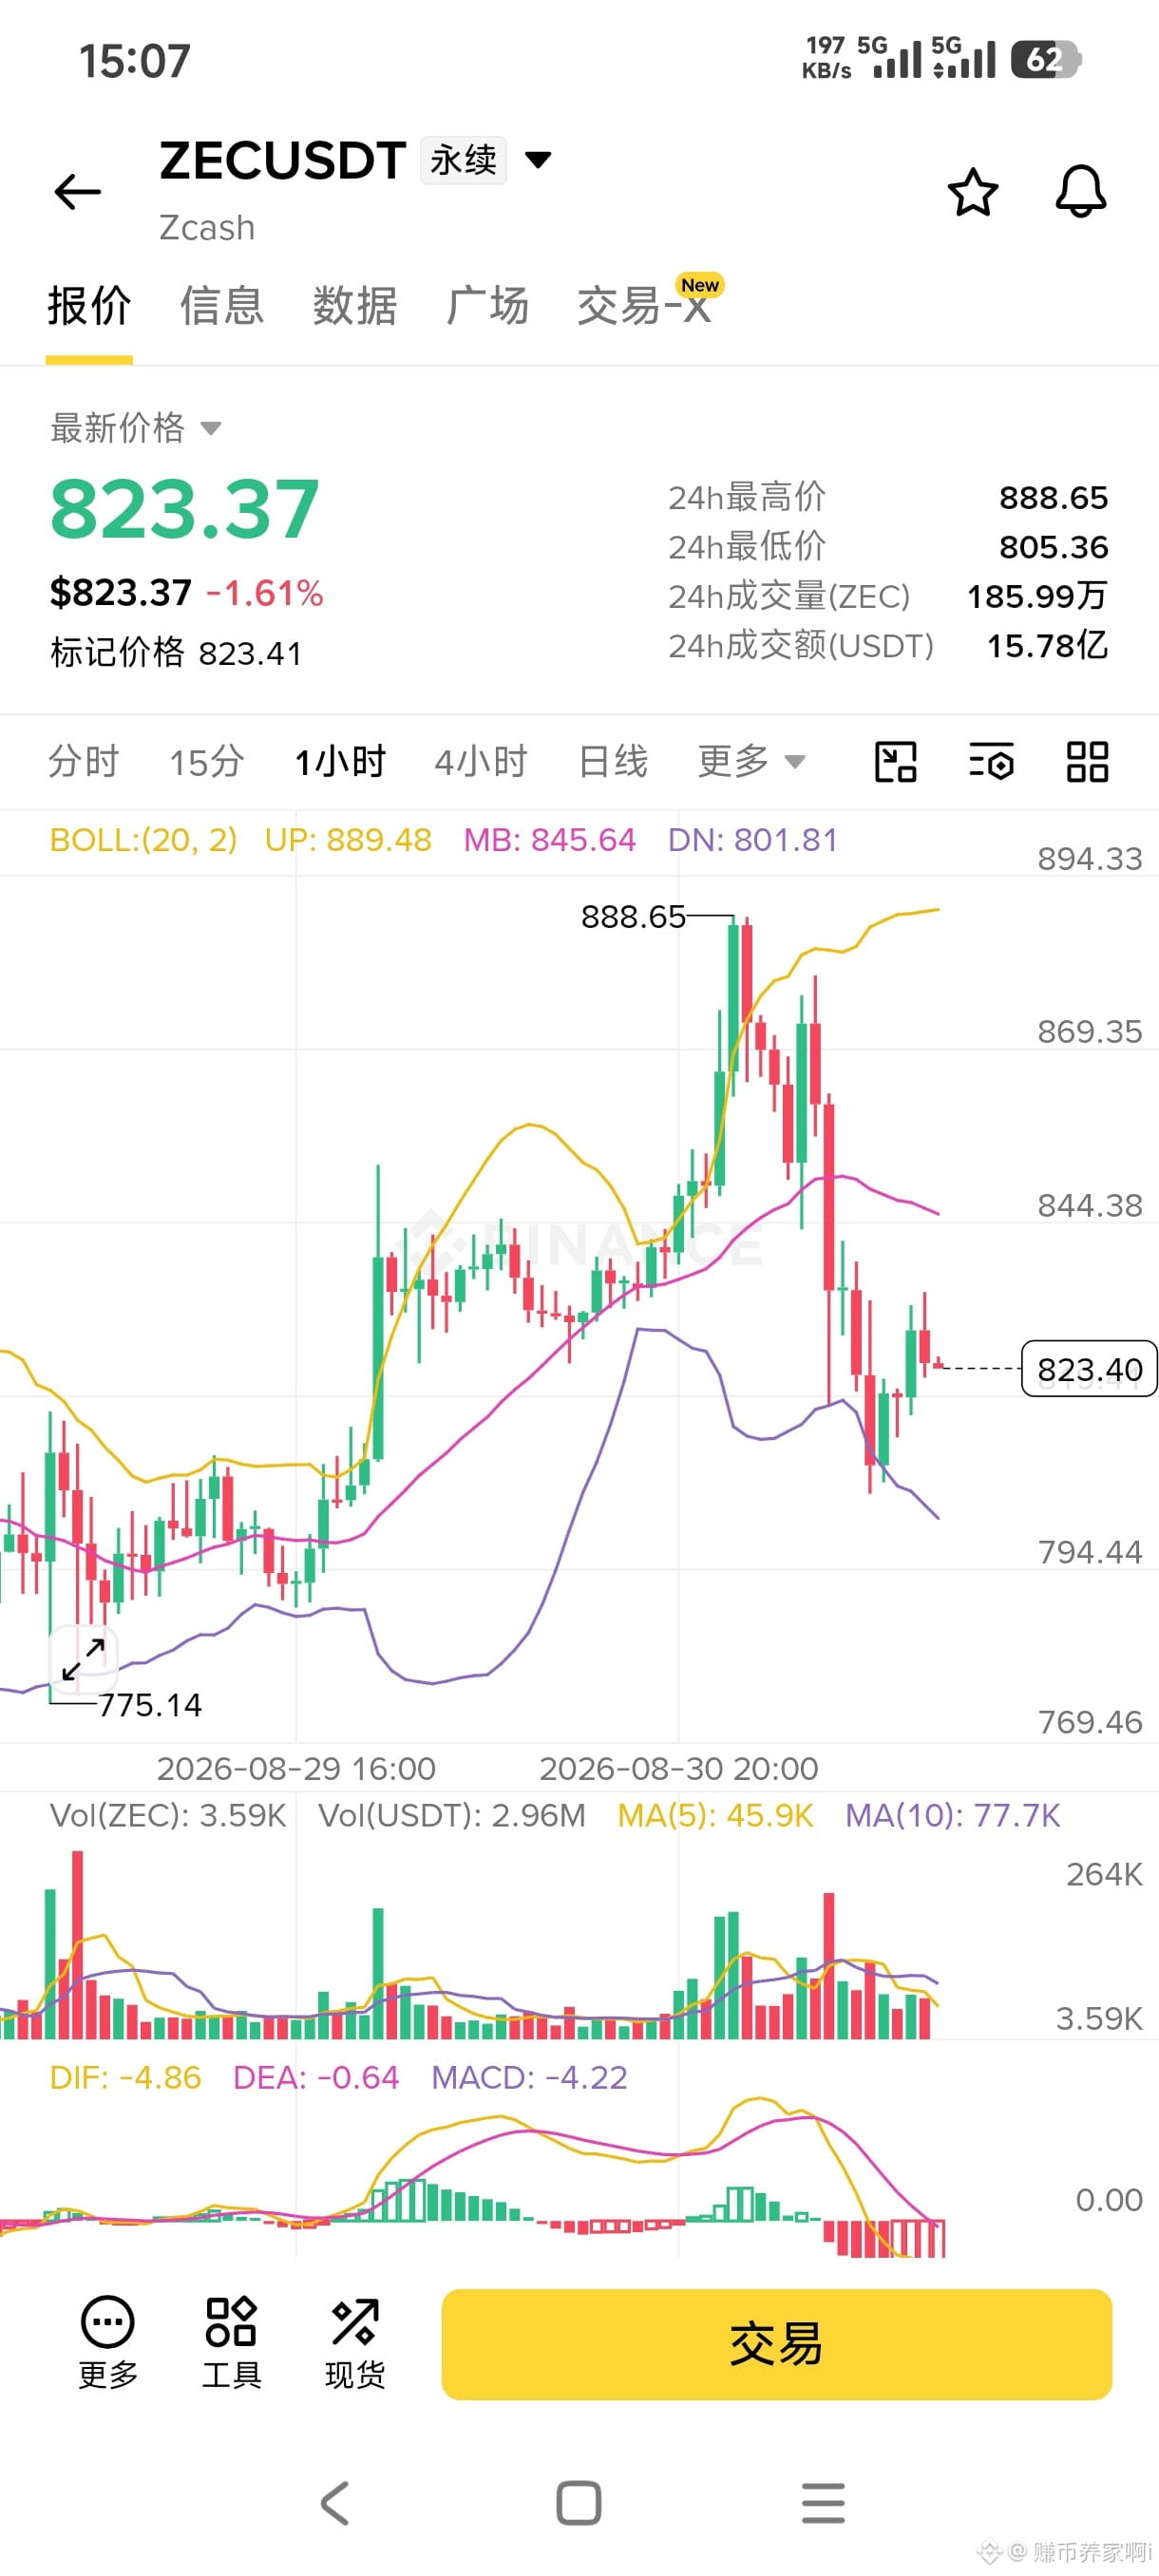Tap the 永续 perpetual badge
The image size is (1159, 2576).
463,160
